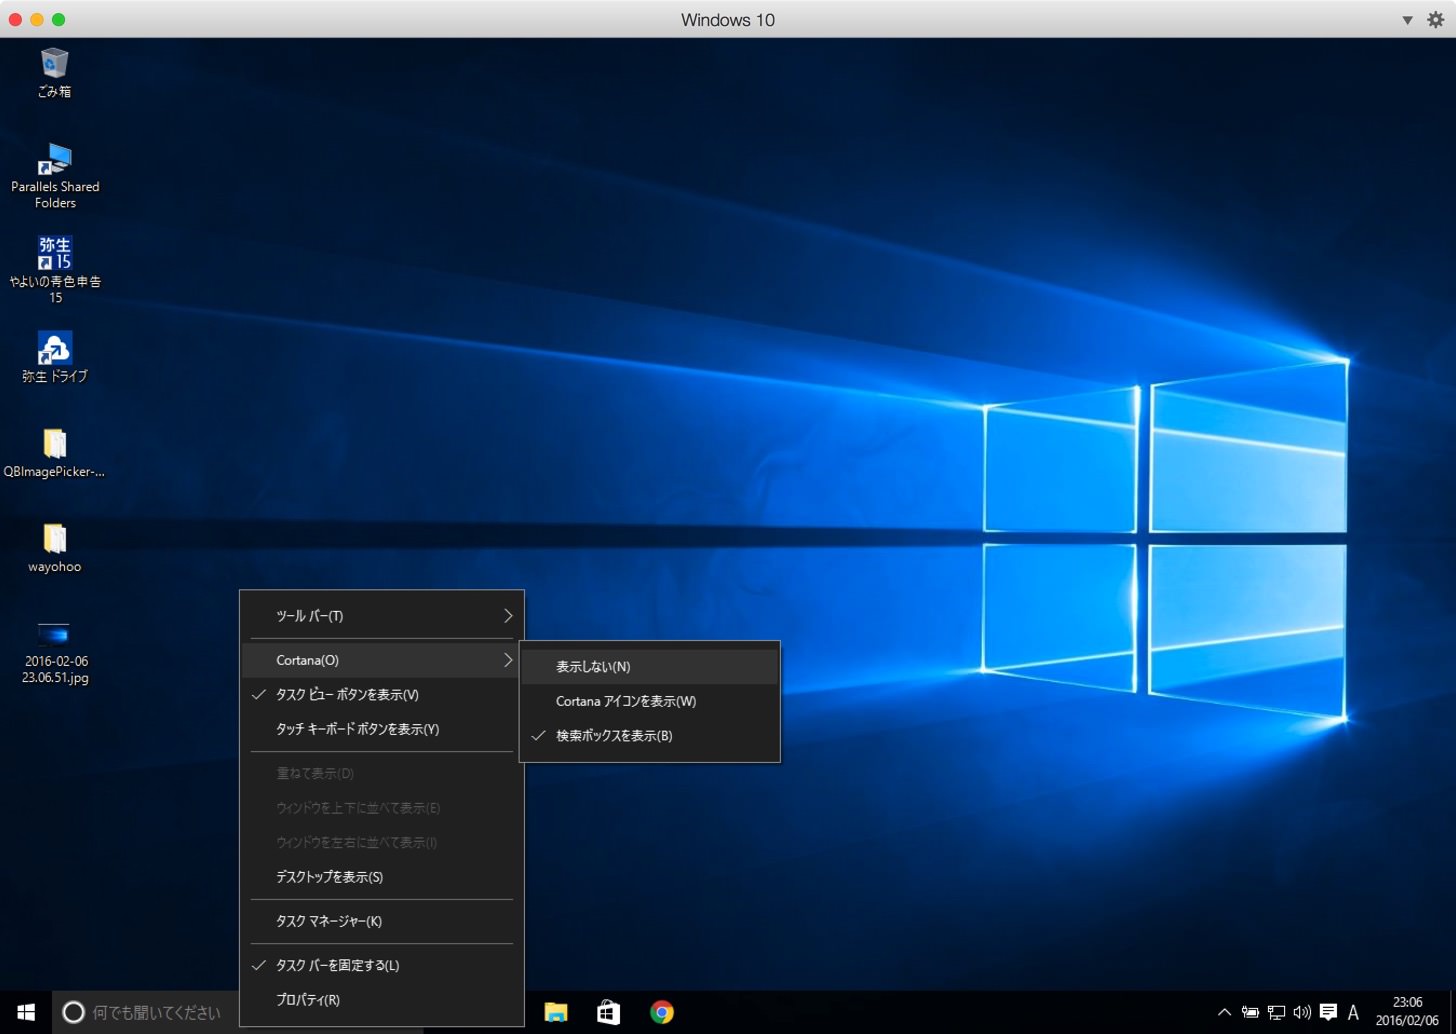
Task: Open the Recycle Bin desktop icon
Action: pyautogui.click(x=55, y=73)
